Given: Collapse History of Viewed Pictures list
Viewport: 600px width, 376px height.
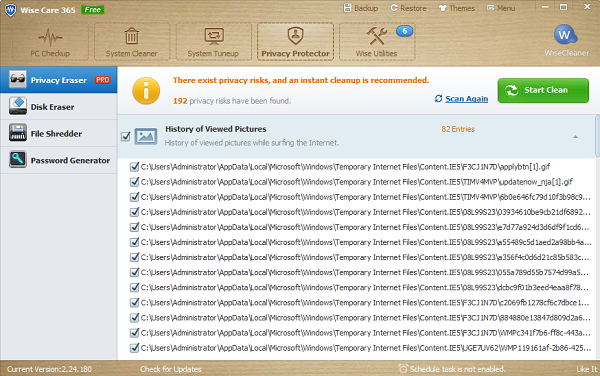Looking at the screenshot, I should [x=575, y=137].
